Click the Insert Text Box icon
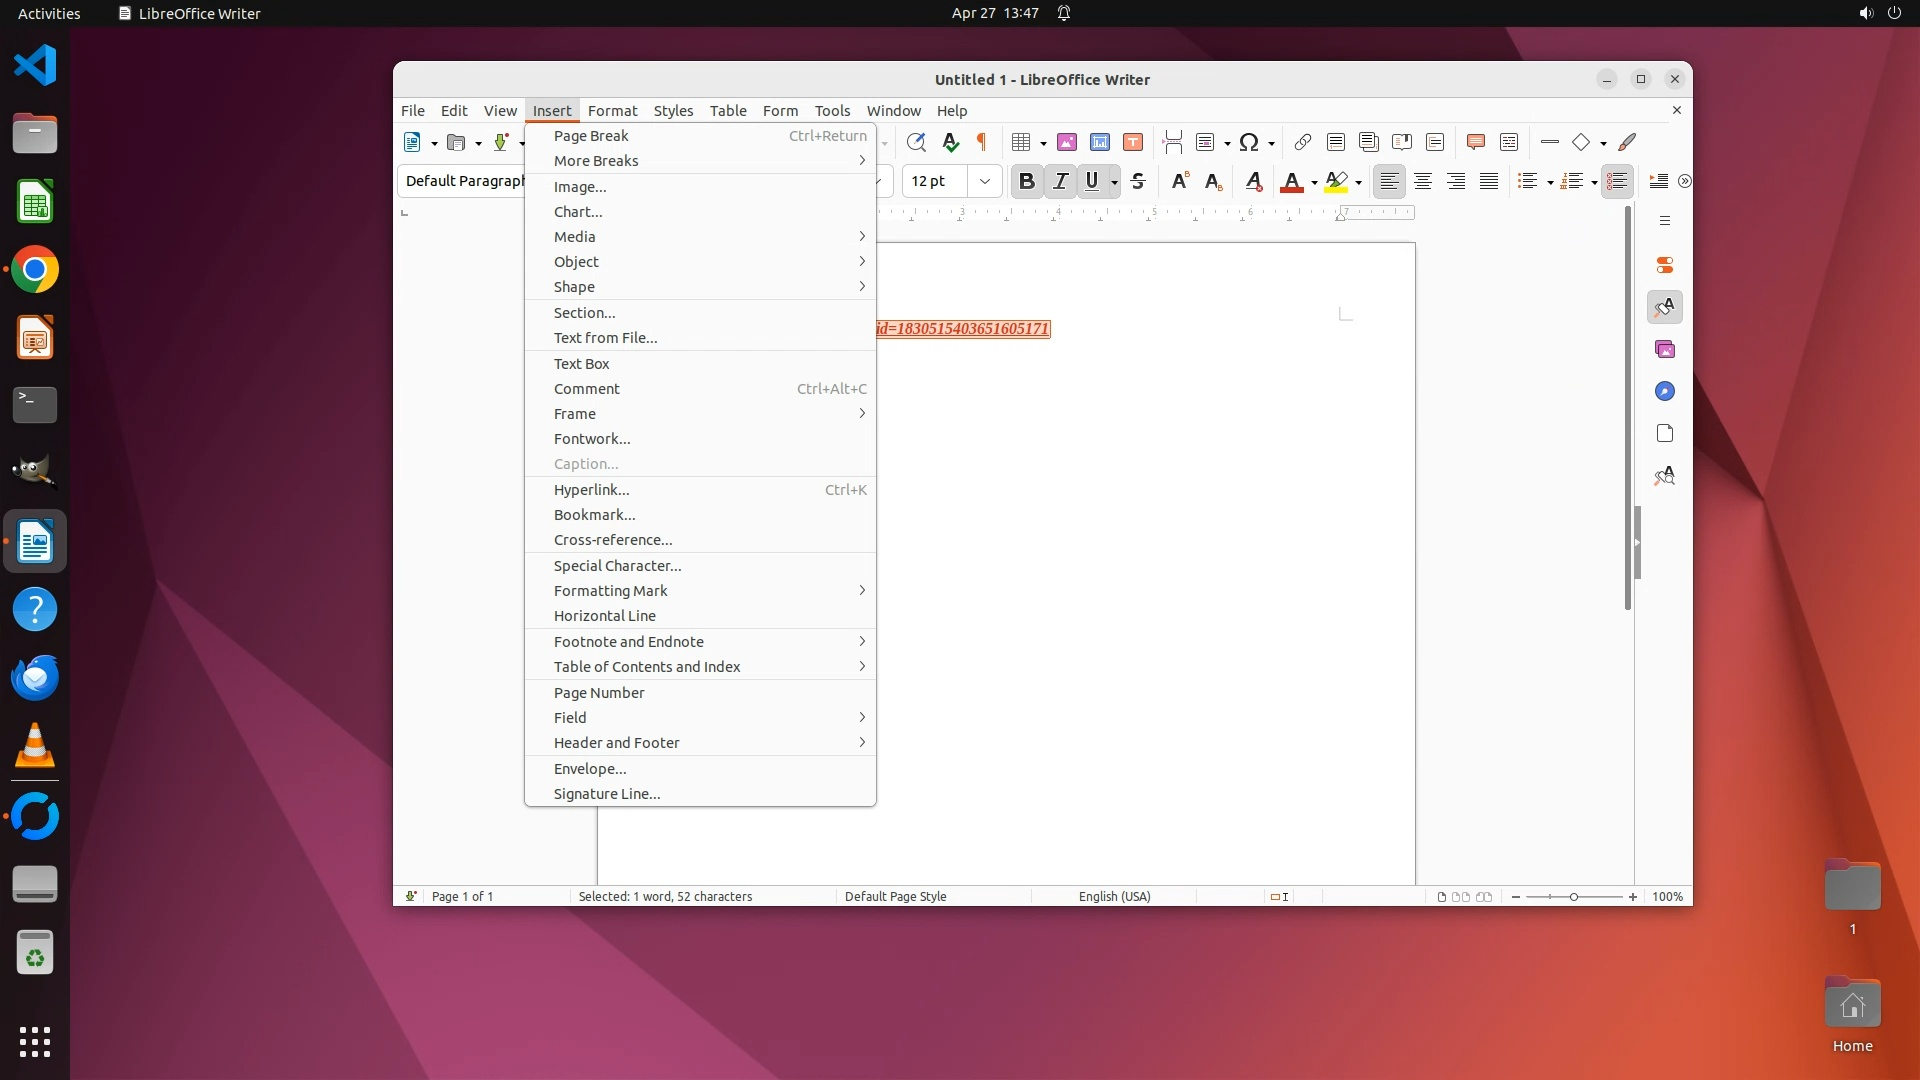This screenshot has height=1080, width=1920. (x=1133, y=142)
